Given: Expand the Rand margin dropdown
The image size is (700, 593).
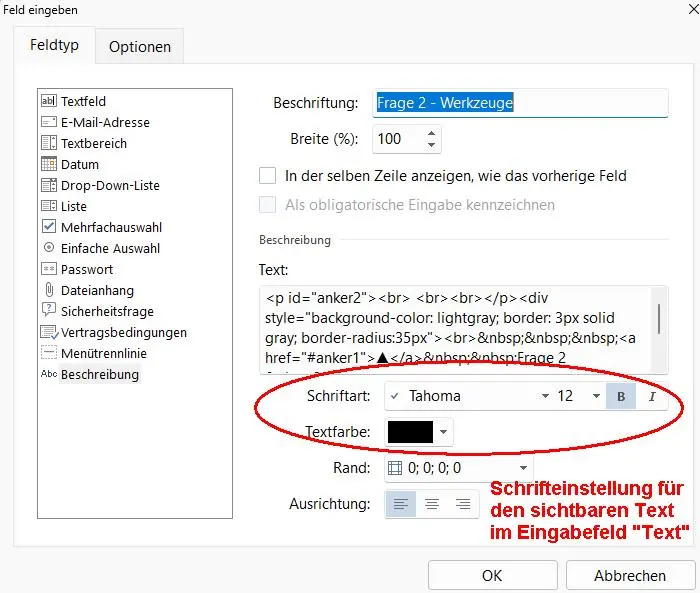Looking at the screenshot, I should point(523,468).
